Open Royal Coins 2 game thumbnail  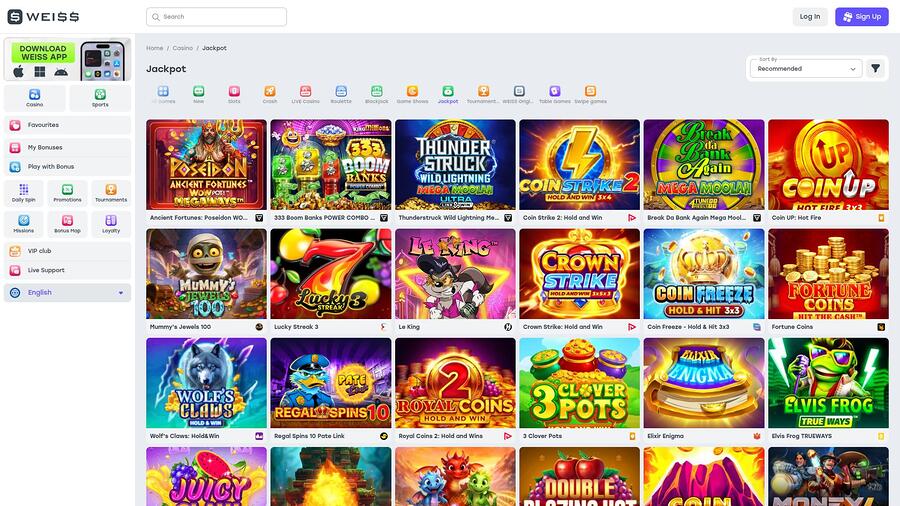(455, 383)
